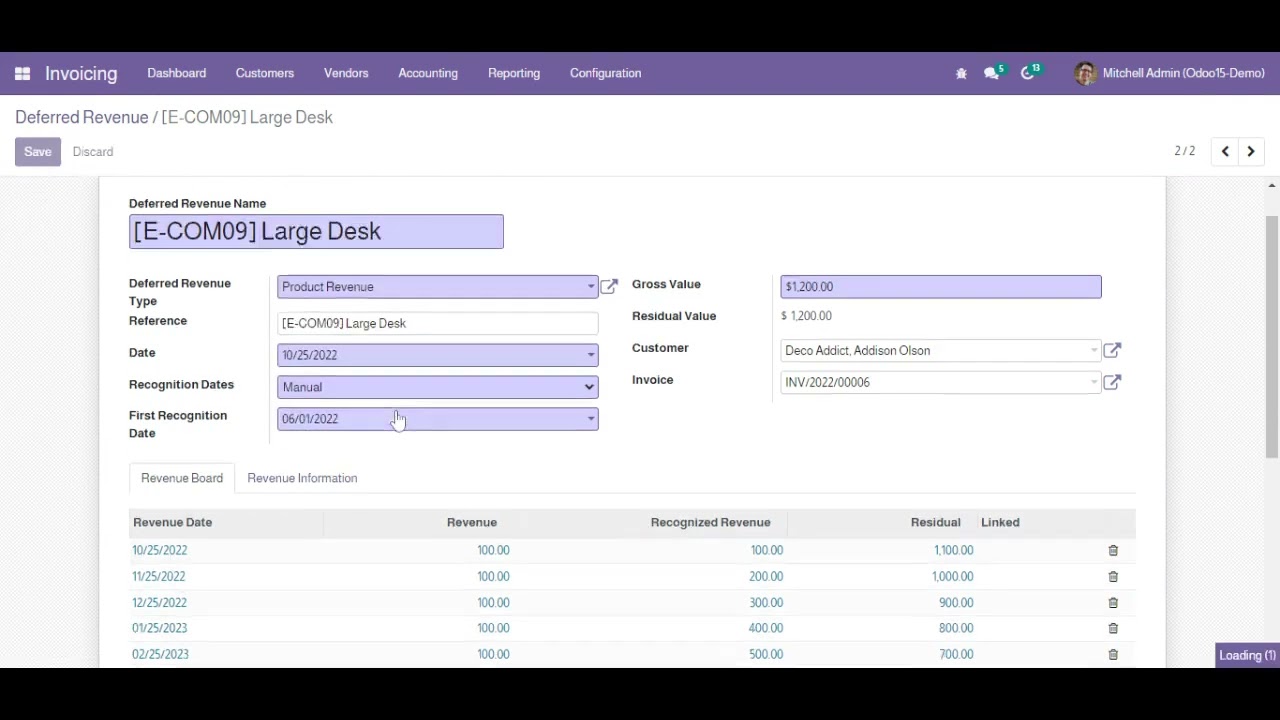Open the conversations chat icon

pos(993,72)
